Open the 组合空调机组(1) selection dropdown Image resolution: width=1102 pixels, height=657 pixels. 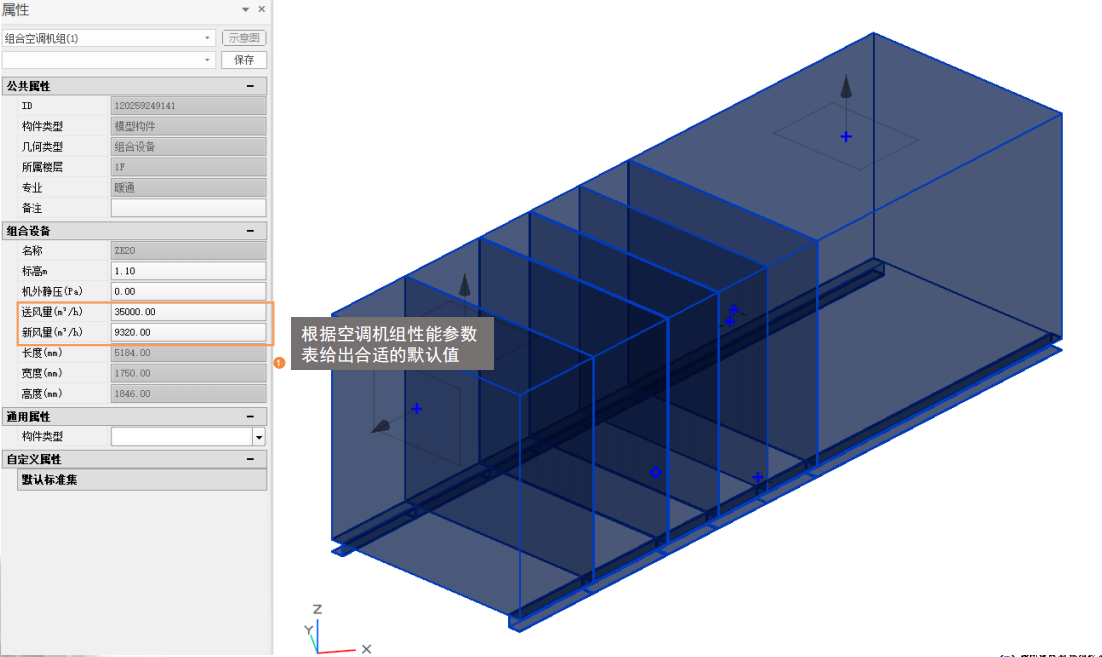coord(109,38)
